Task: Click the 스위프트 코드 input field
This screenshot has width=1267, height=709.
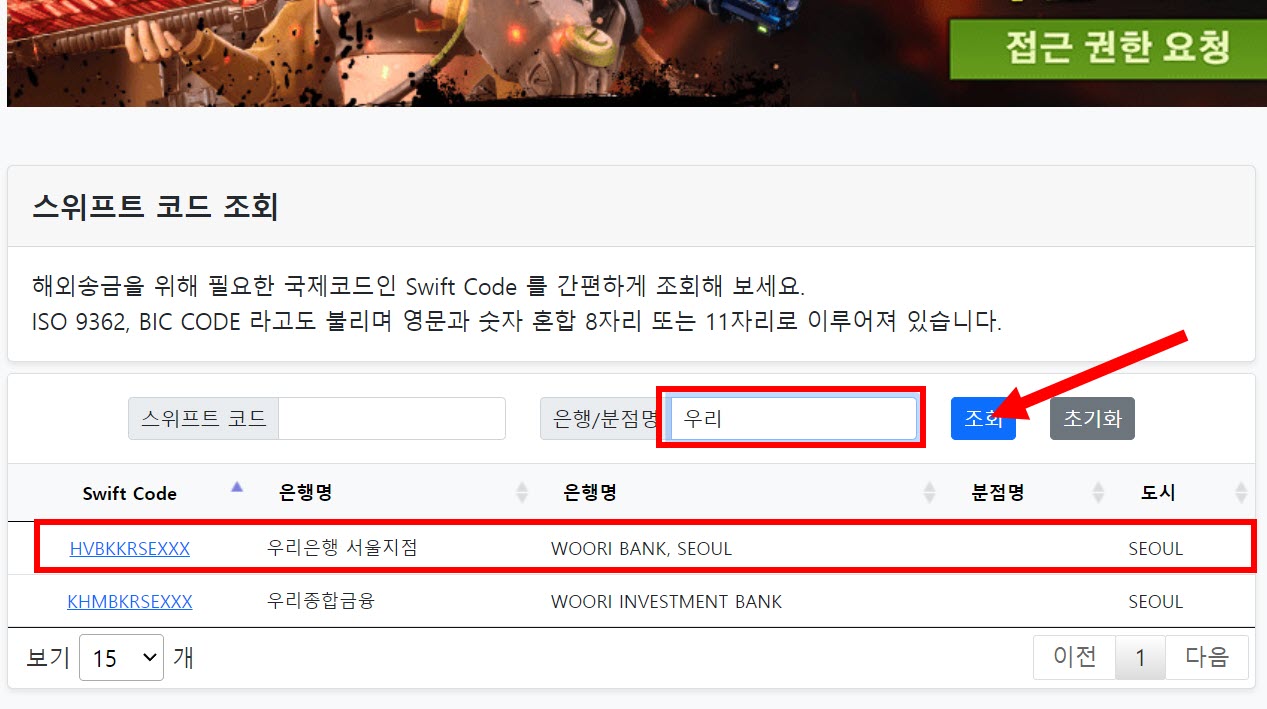Action: [392, 418]
